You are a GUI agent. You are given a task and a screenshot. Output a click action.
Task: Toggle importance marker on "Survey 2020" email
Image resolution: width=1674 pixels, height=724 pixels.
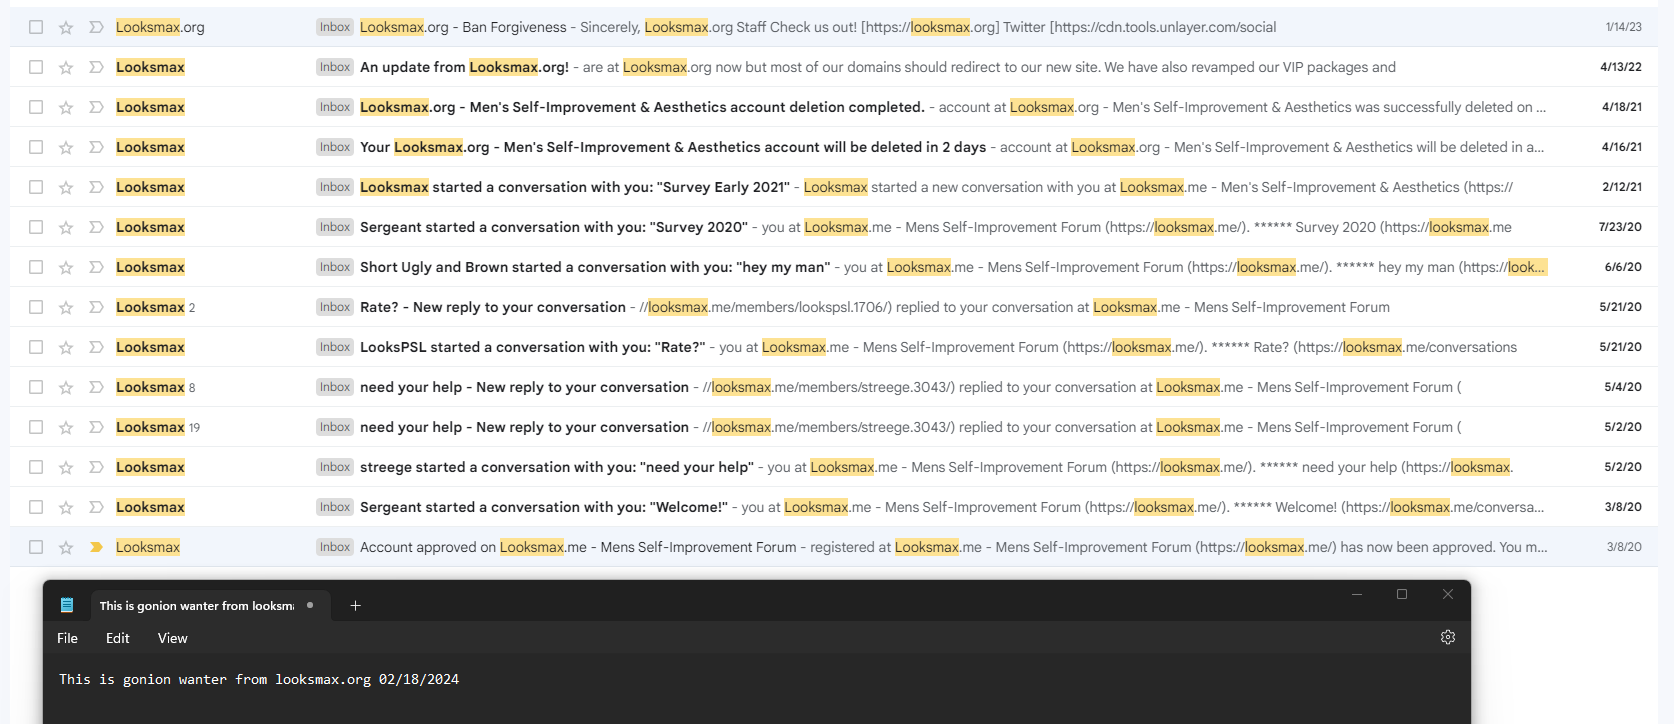pos(96,227)
